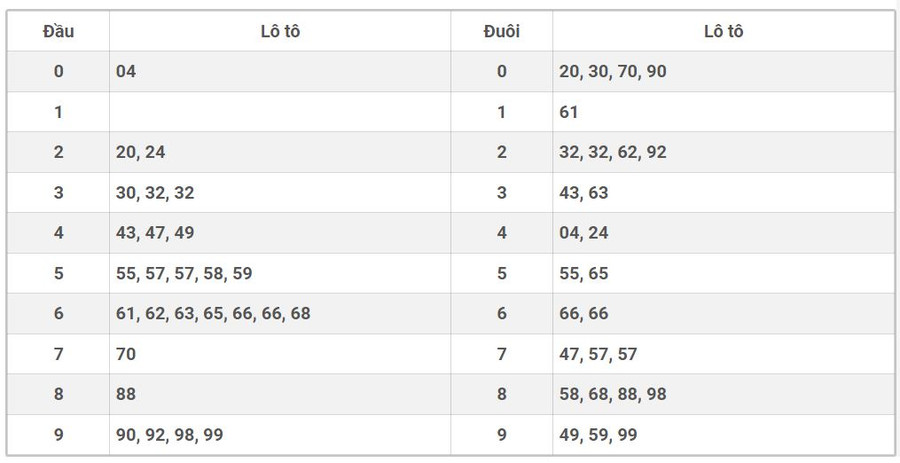Click the "Đuôi" column header
This screenshot has width=900, height=463.
(x=501, y=31)
